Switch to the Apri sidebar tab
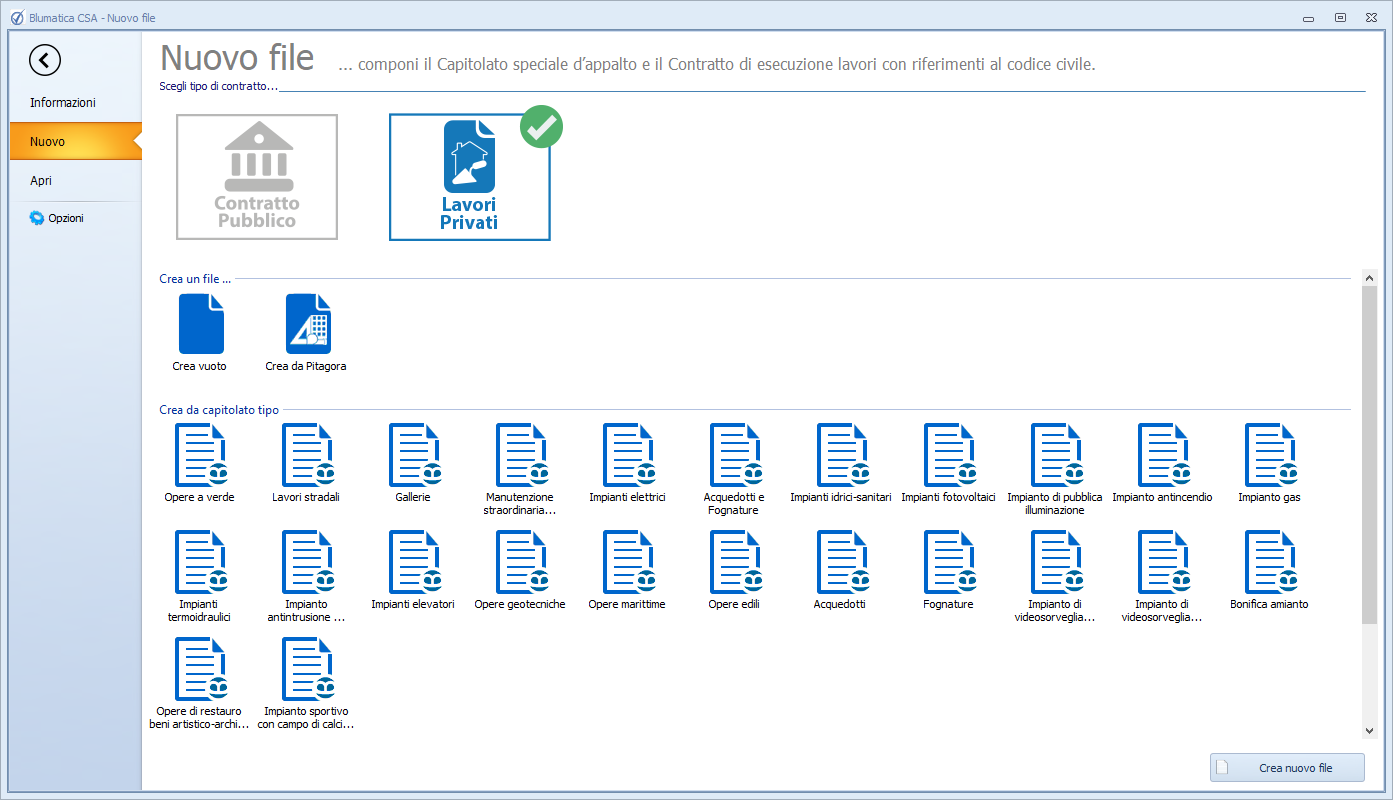Screen dimensions: 1393x800 41,181
